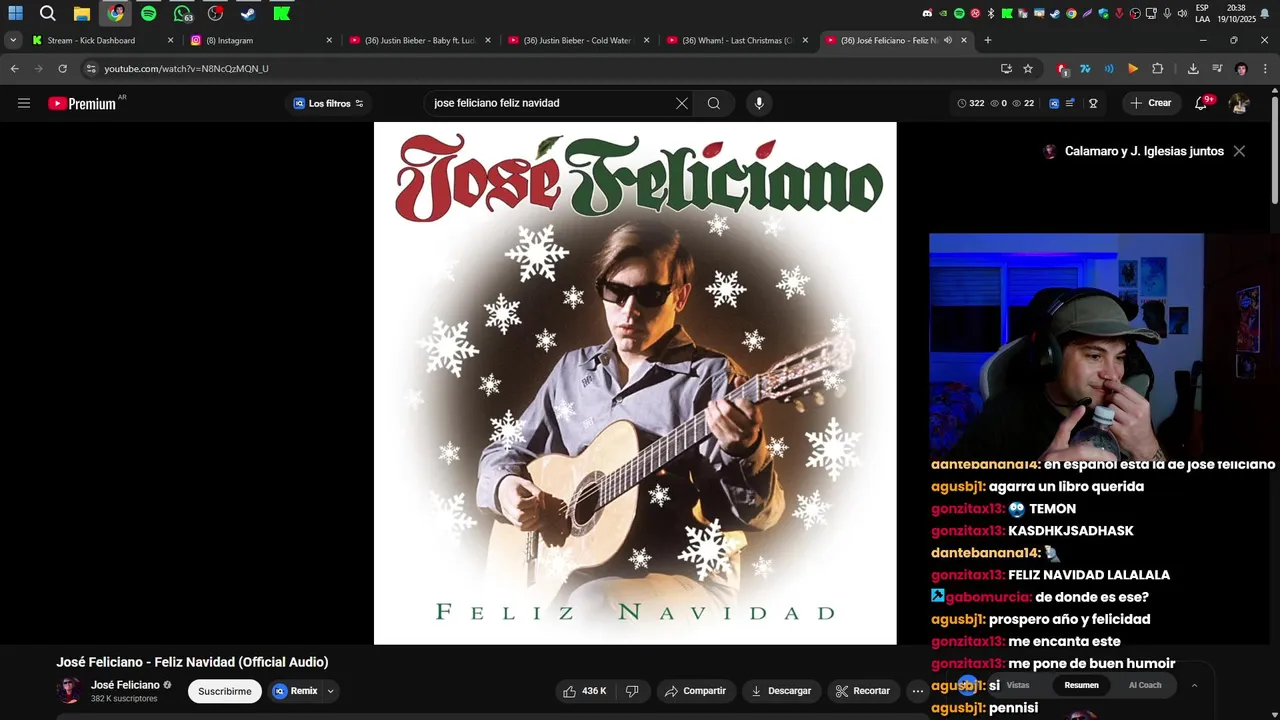Open Chrome three-dot menu
Screen dimensions: 1280x720
[x=1264, y=69]
